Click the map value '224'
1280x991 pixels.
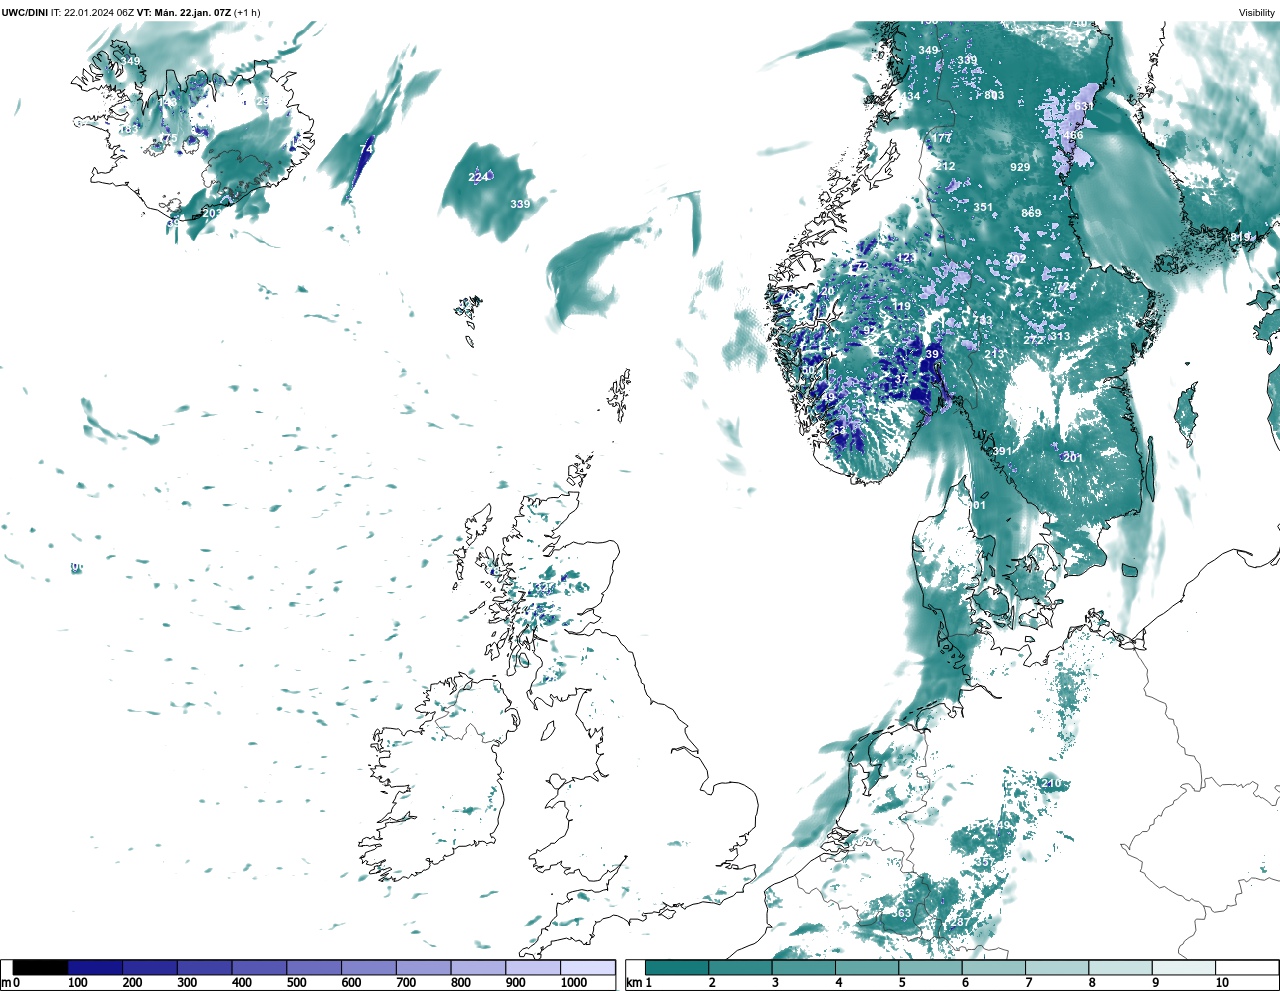[479, 177]
